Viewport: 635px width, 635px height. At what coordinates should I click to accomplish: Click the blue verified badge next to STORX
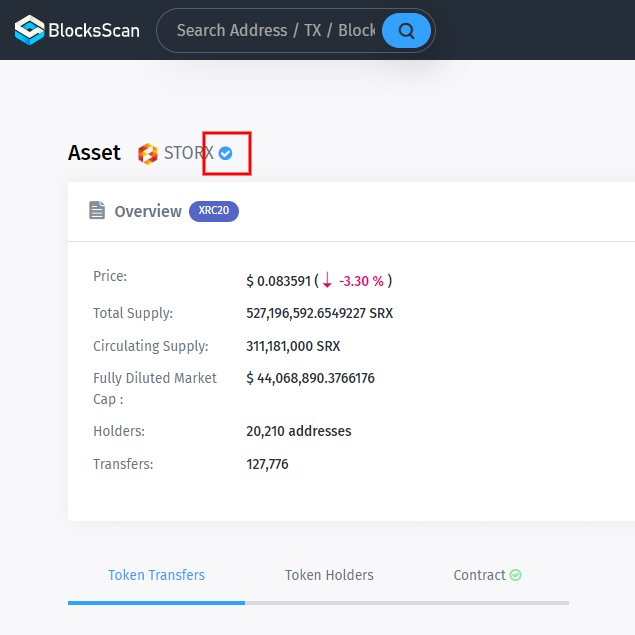click(226, 153)
